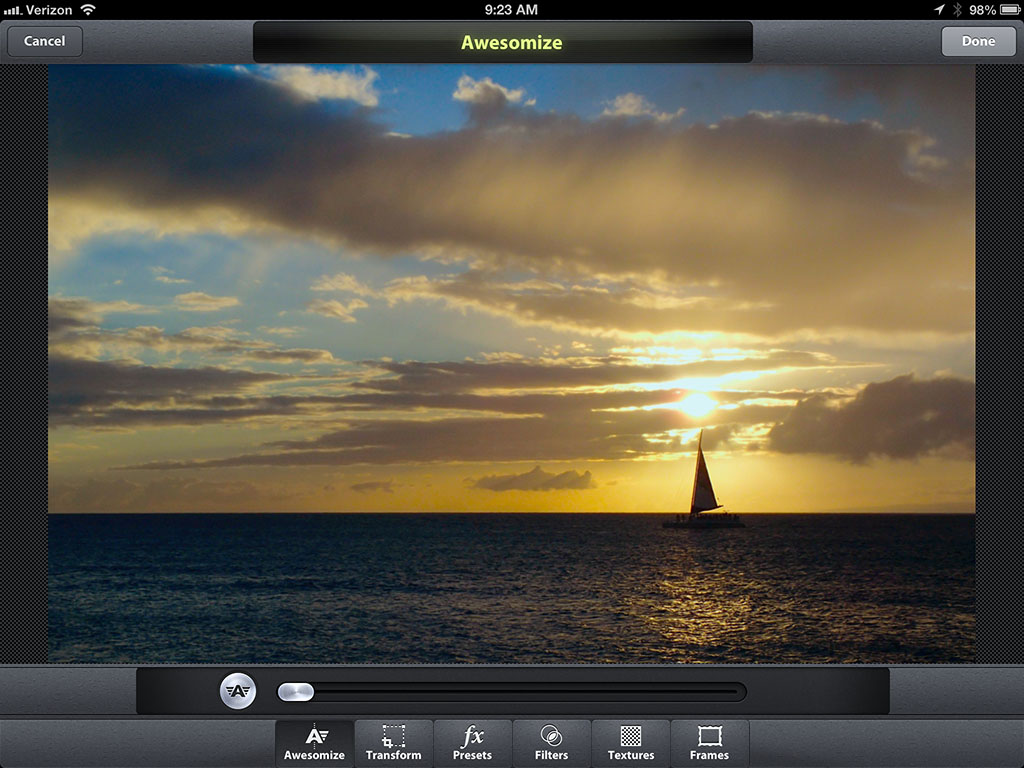Tap the sailboat in the photo

[703, 487]
